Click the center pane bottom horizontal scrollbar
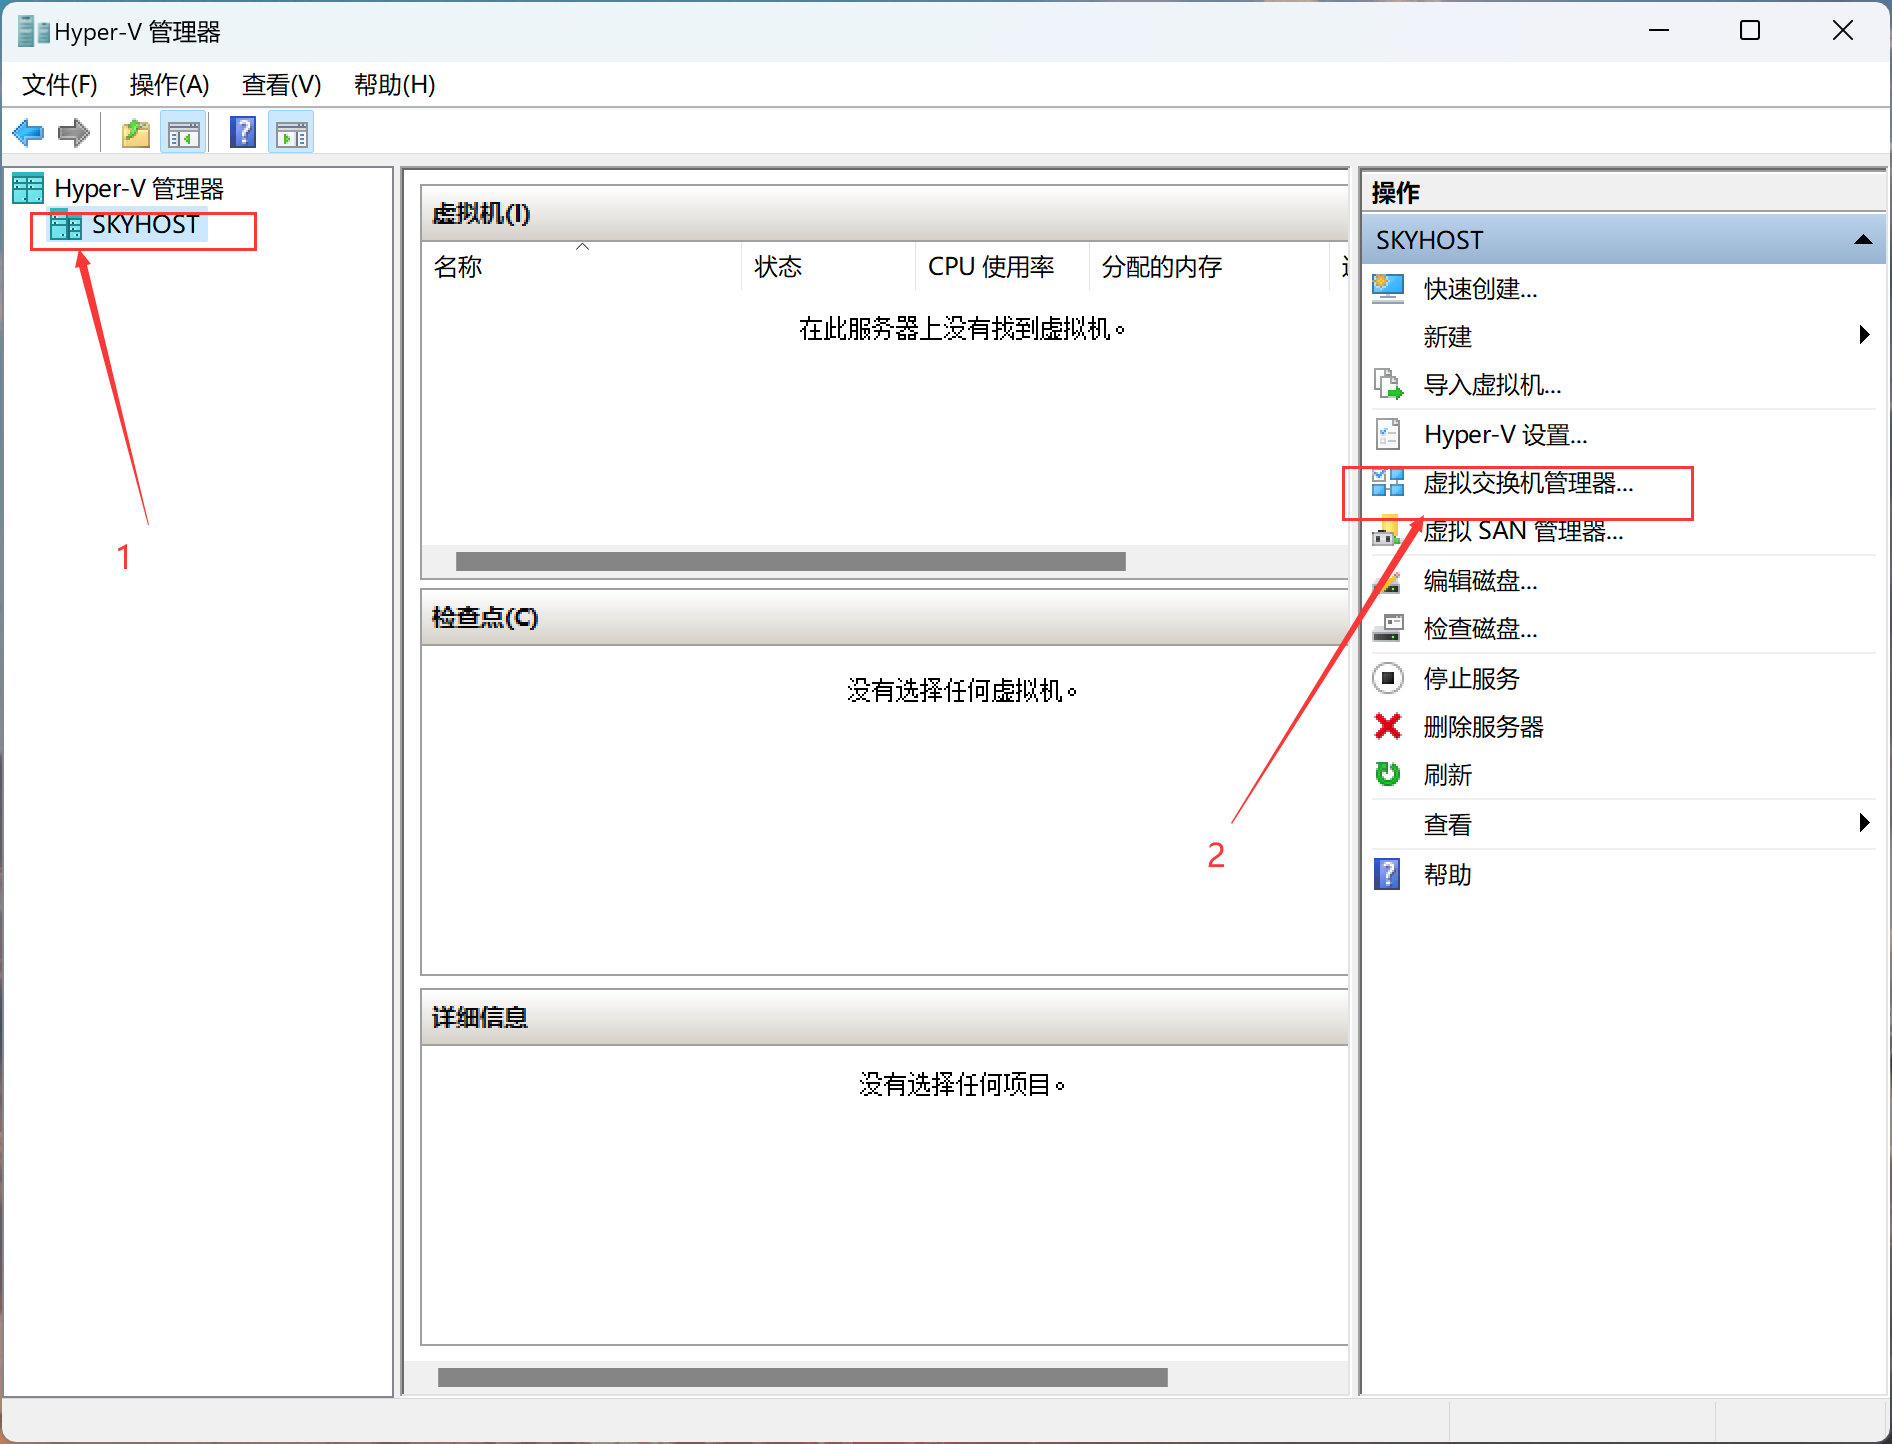1892x1444 pixels. 802,1377
